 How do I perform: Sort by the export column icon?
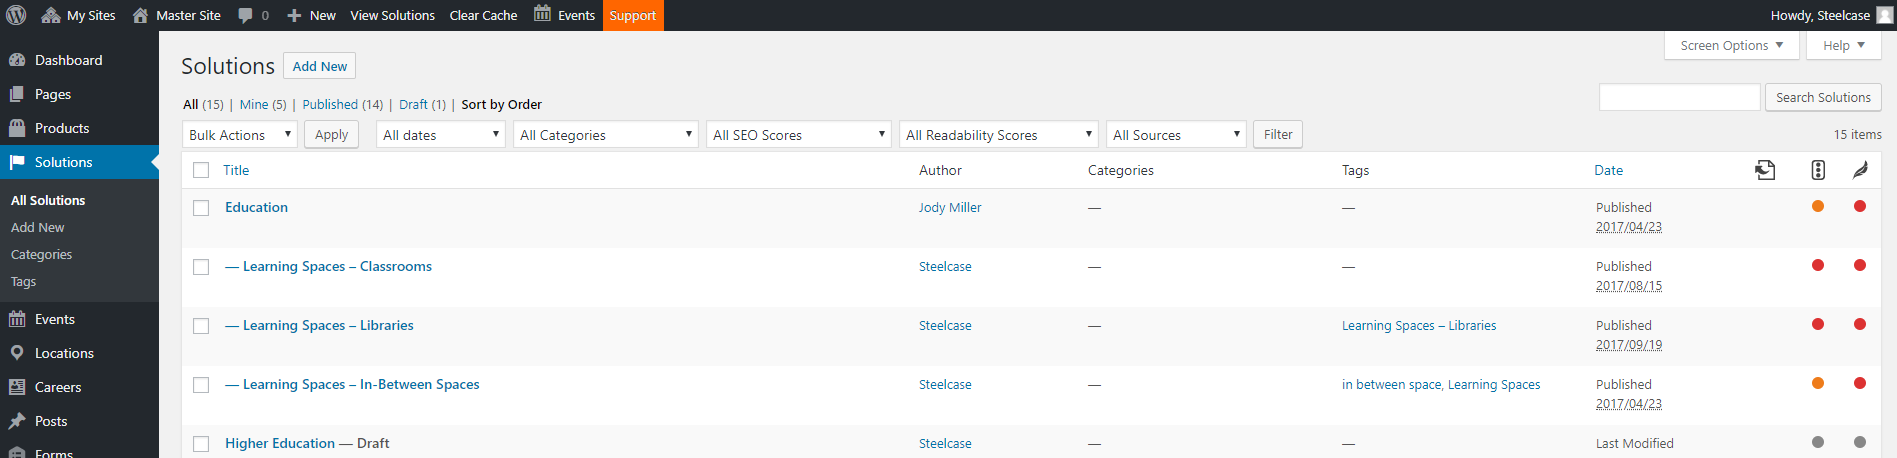[1765, 170]
